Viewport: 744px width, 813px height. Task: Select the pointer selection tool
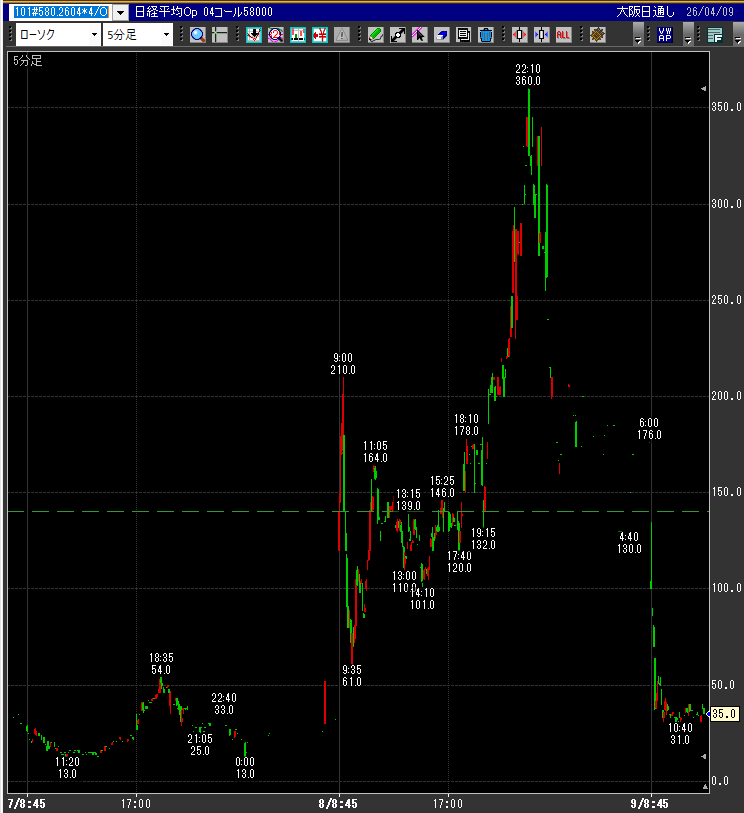pyautogui.click(x=419, y=35)
